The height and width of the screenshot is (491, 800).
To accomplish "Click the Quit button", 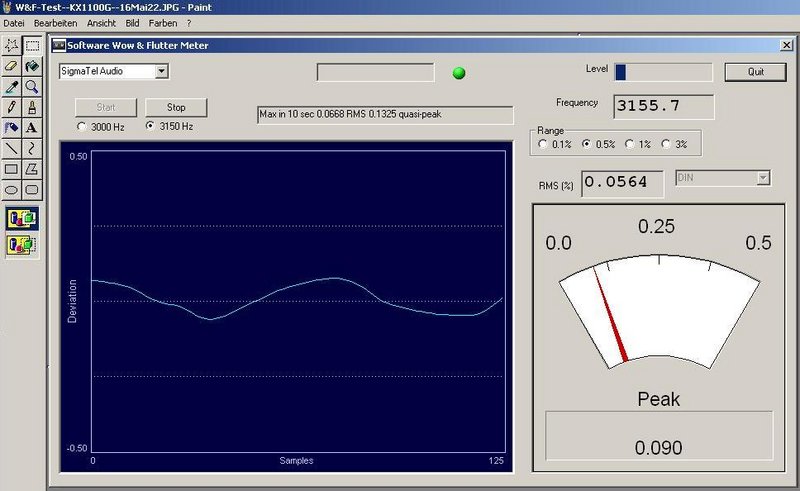I will (756, 72).
